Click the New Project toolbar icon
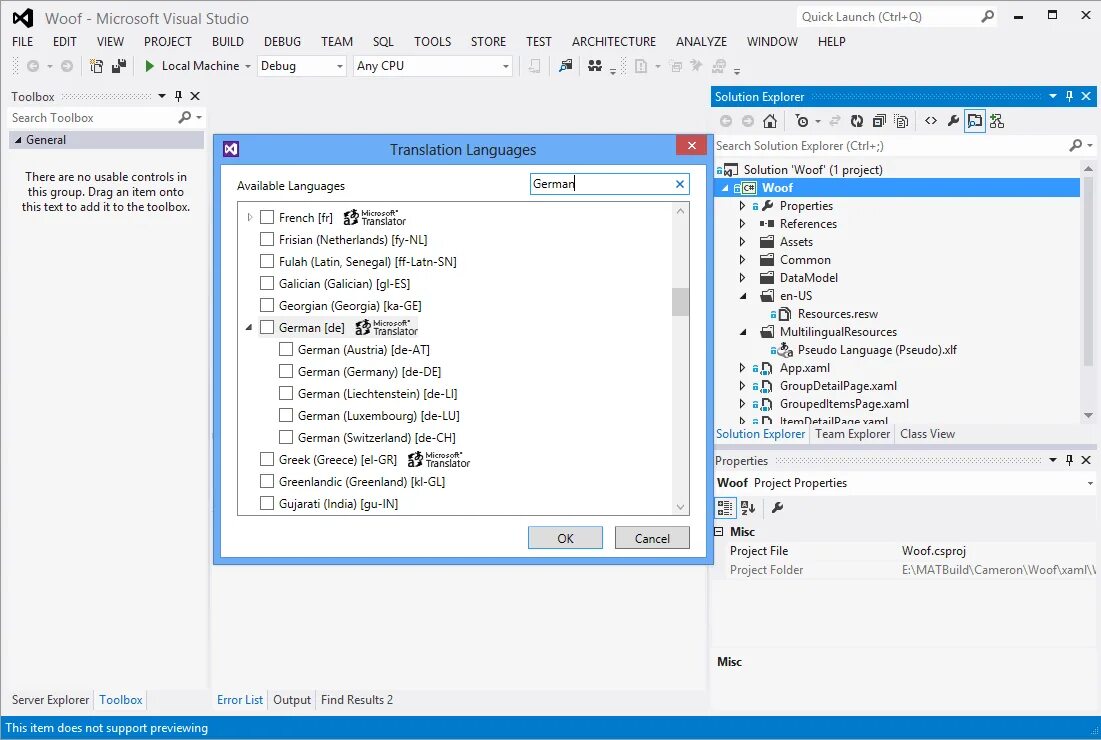 [x=96, y=66]
